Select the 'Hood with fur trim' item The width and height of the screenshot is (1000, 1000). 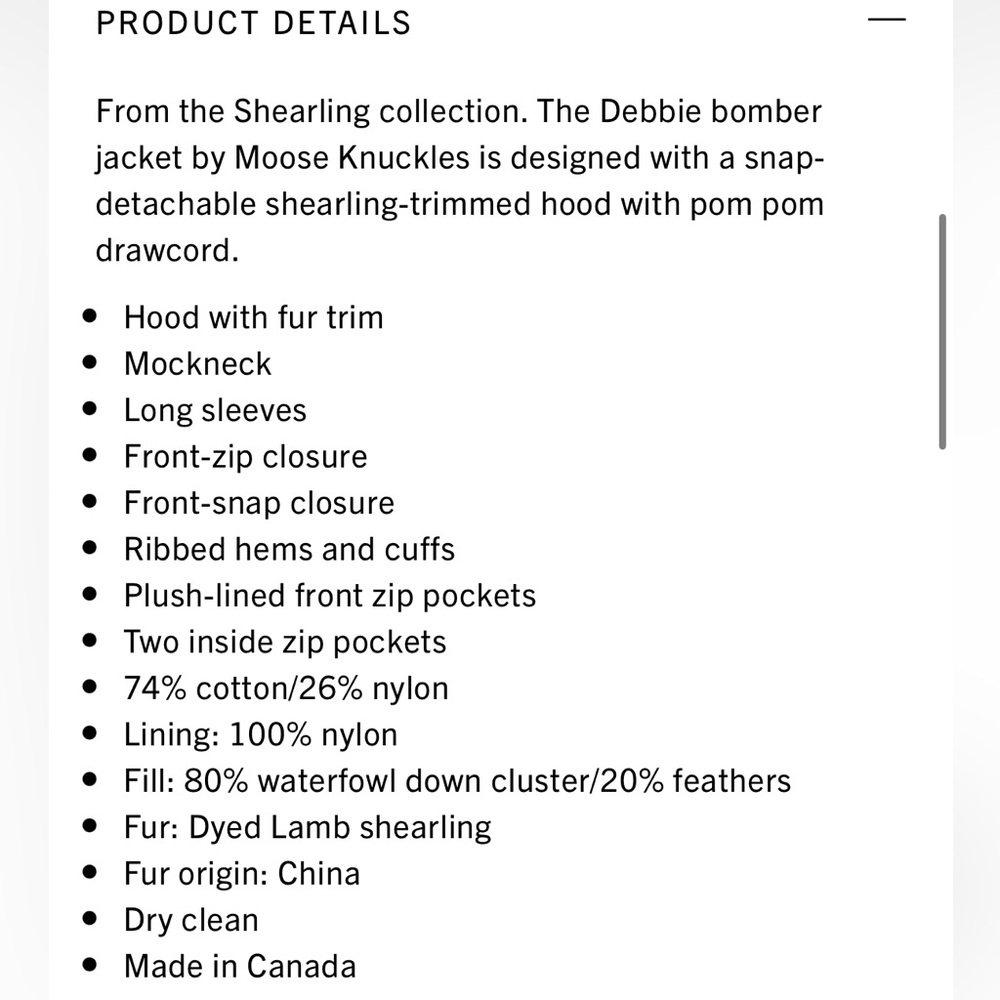254,317
